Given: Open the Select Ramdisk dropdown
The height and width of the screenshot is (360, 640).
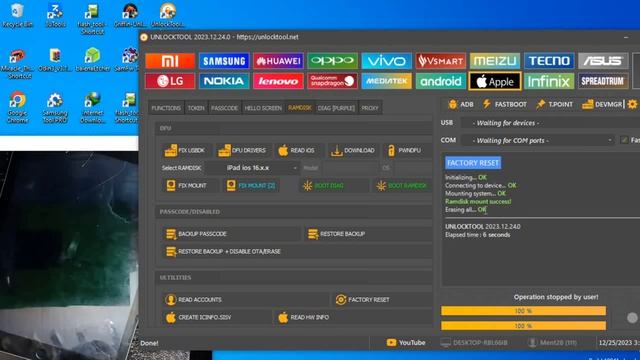Looking at the screenshot, I should click(x=252, y=168).
